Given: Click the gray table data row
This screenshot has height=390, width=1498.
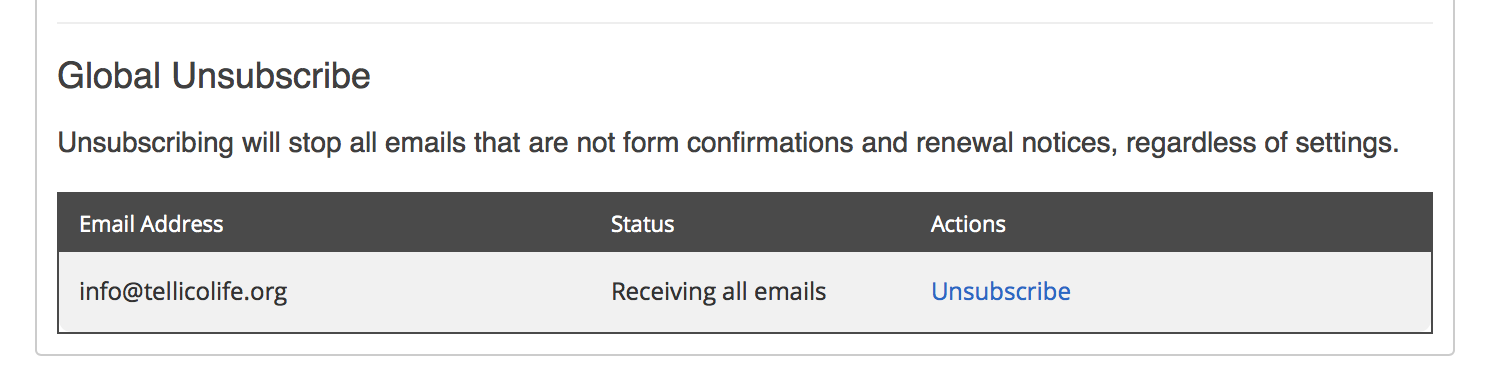Looking at the screenshot, I should point(745,292).
